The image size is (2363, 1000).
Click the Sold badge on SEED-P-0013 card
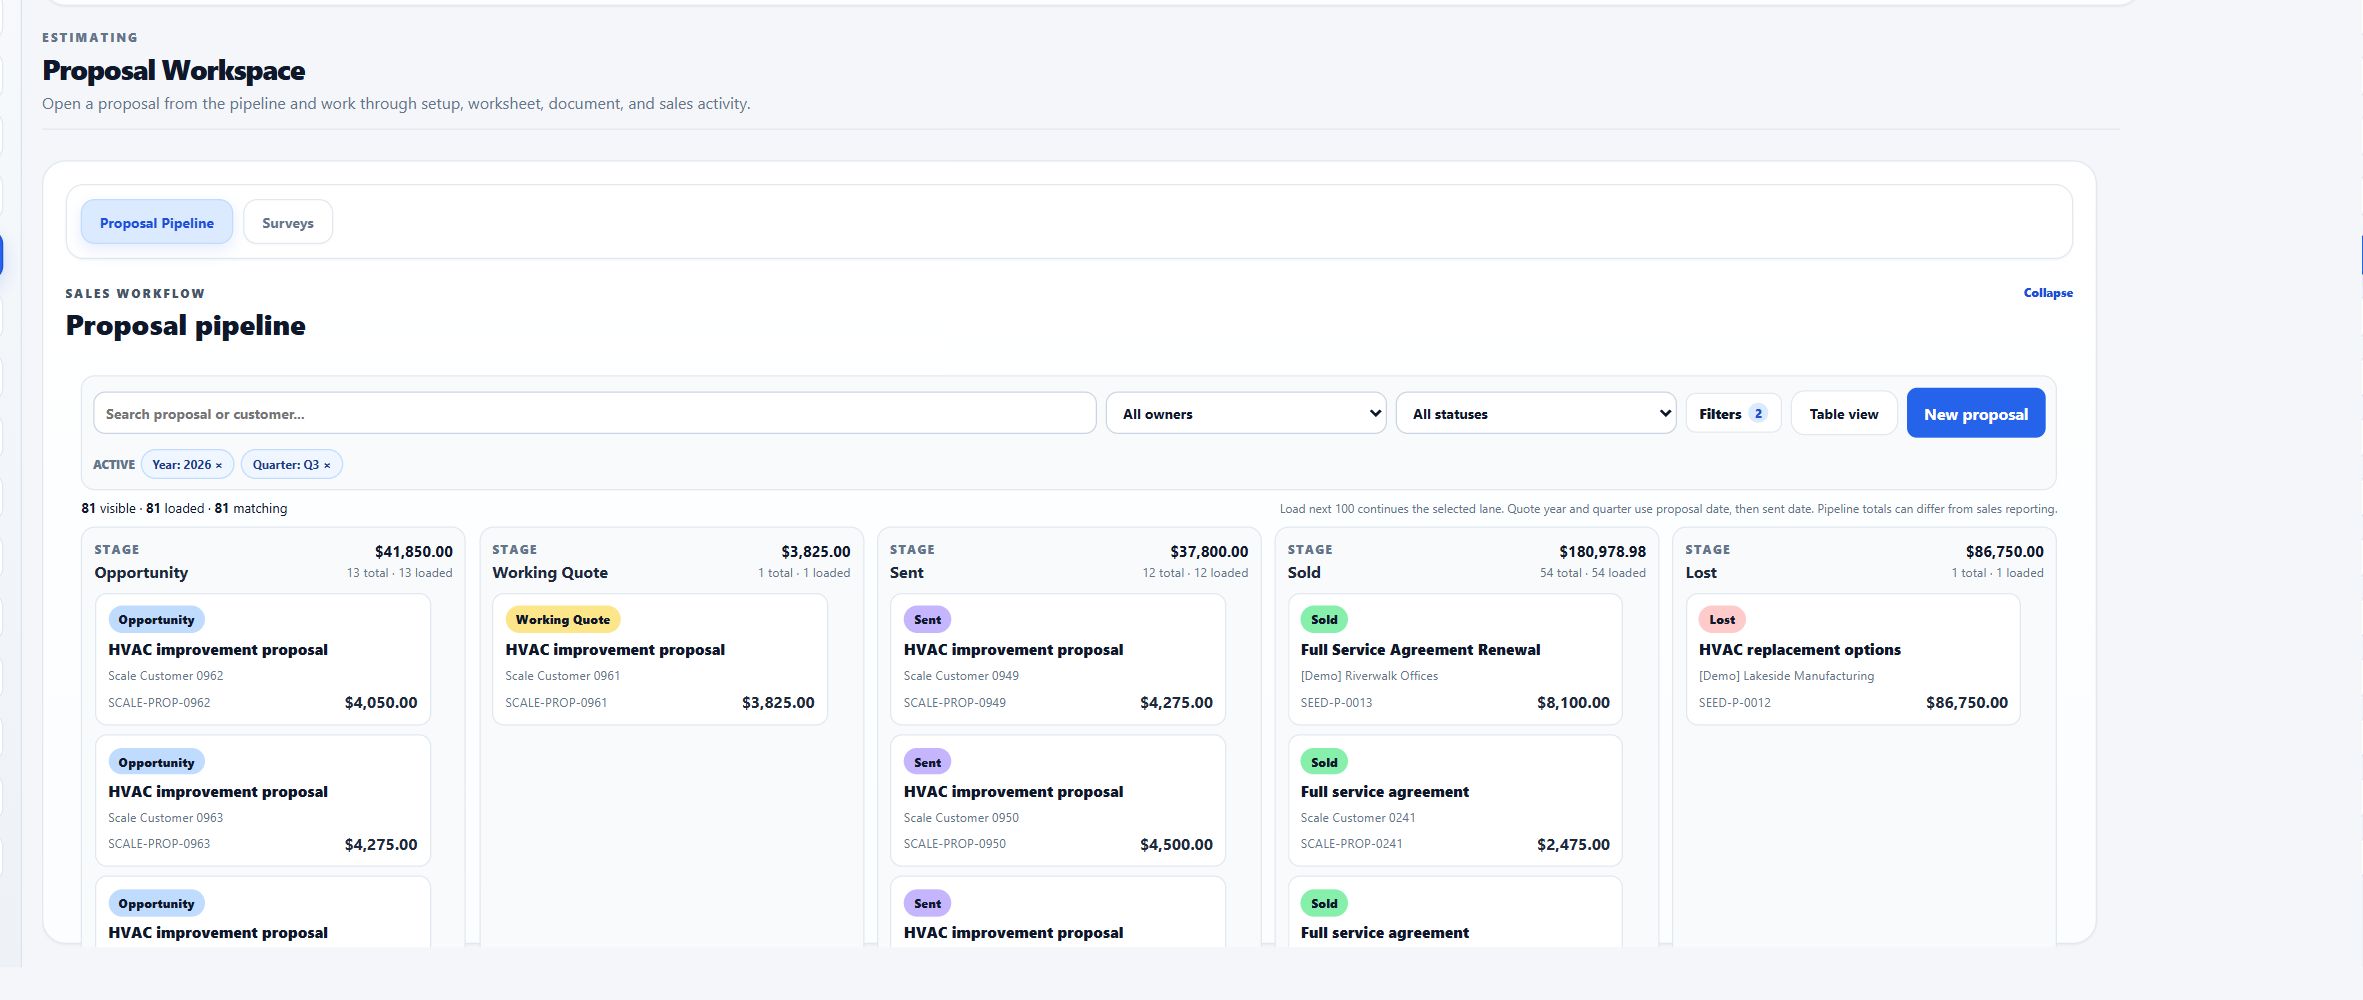(x=1324, y=619)
